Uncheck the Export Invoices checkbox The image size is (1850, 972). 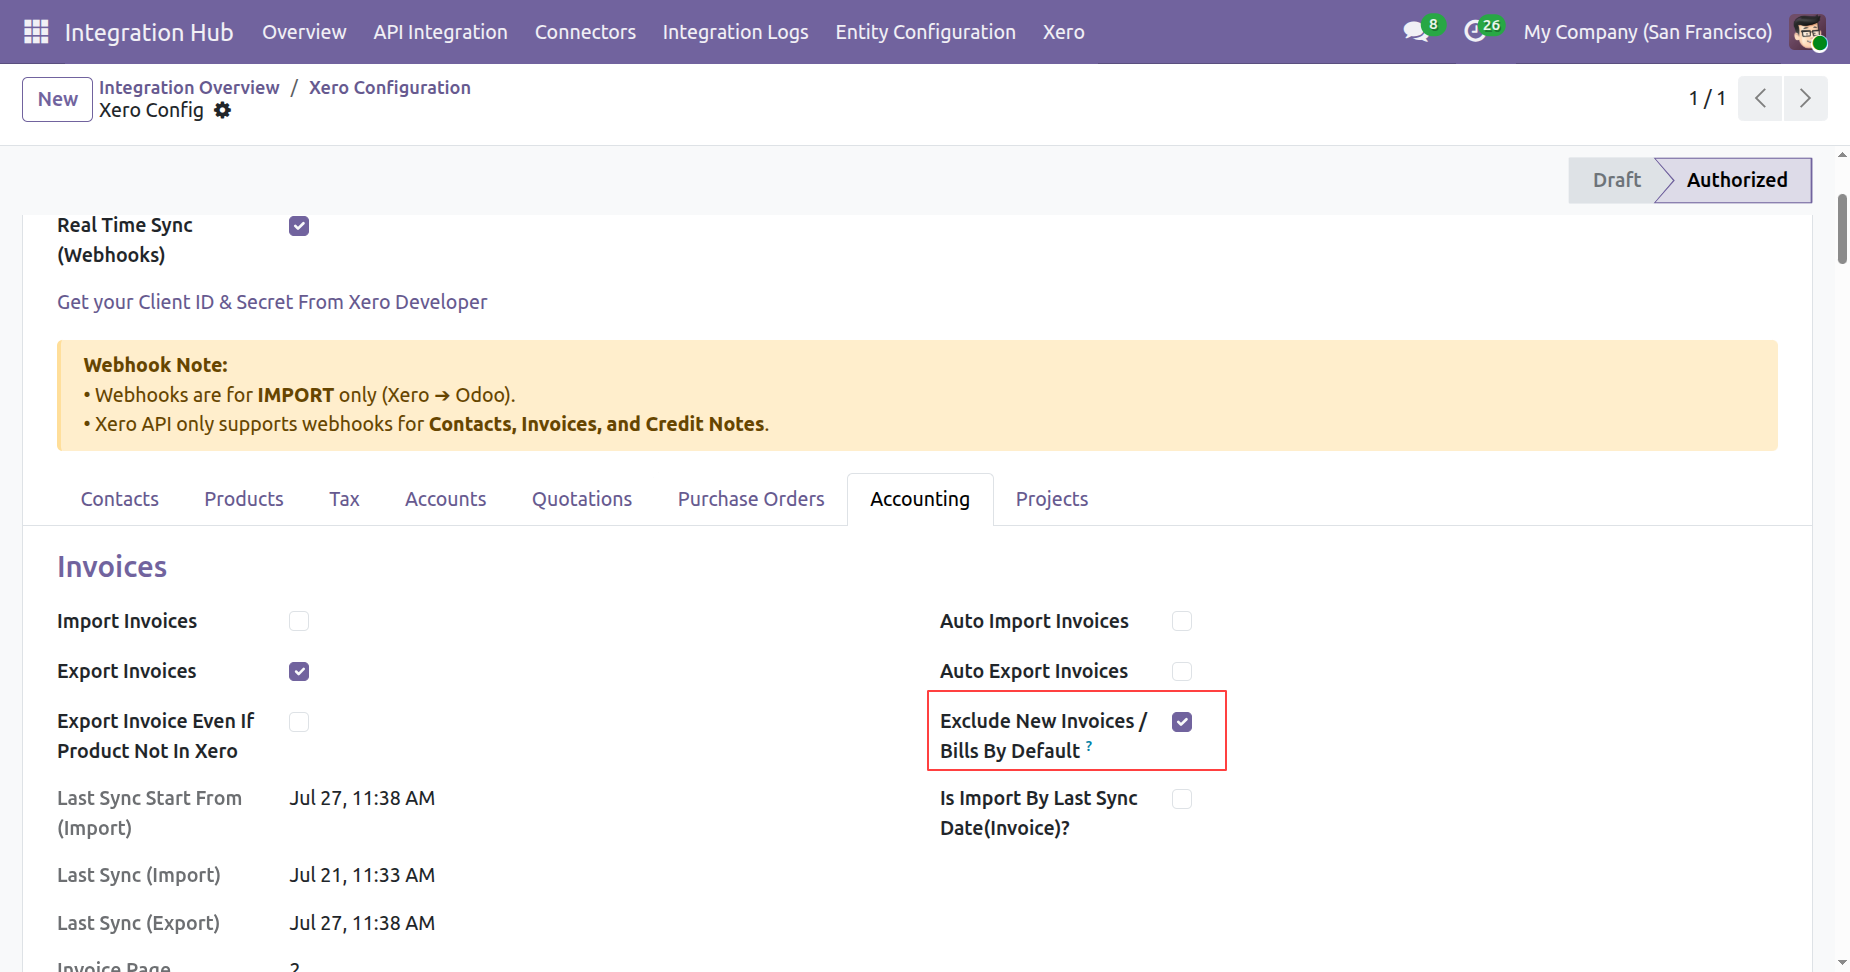pos(299,671)
